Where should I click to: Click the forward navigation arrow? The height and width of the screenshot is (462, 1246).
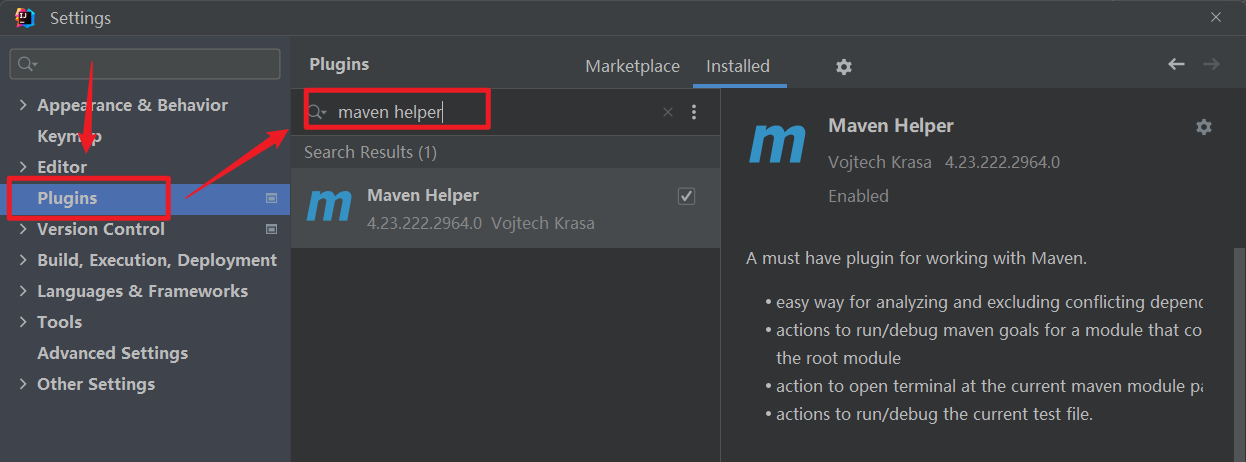(1211, 64)
